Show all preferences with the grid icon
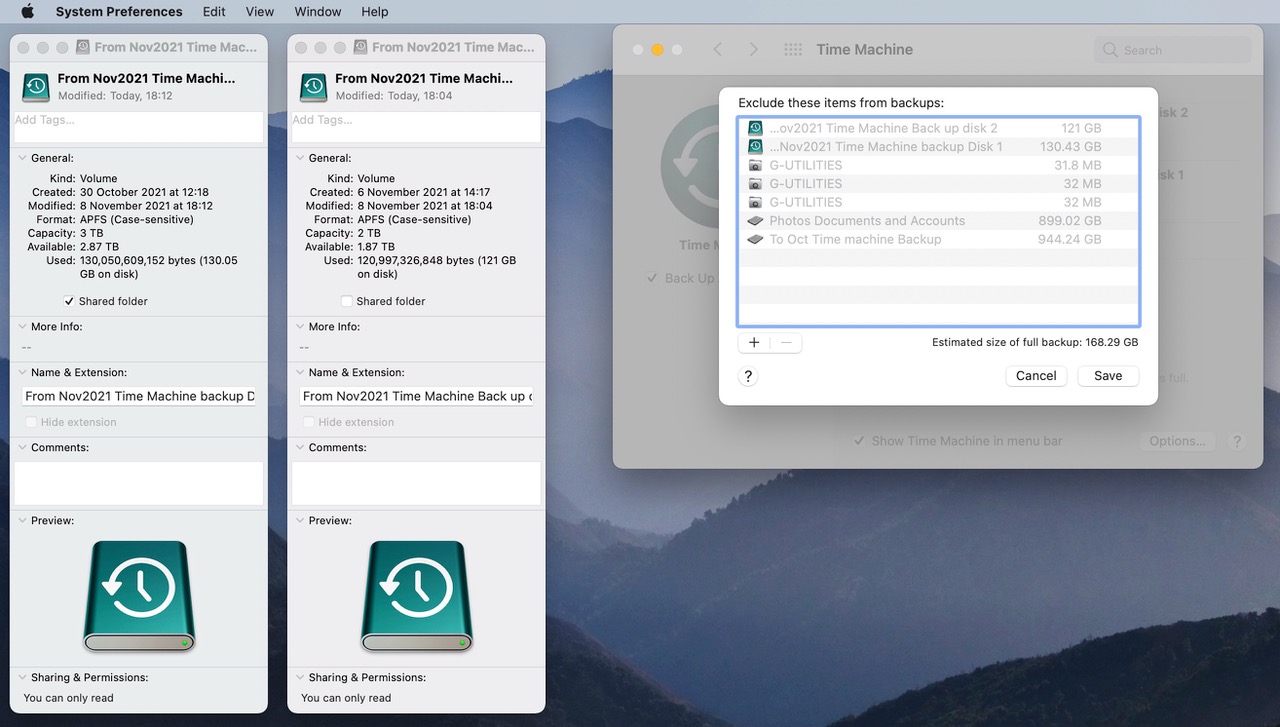This screenshot has width=1280, height=727. (793, 49)
